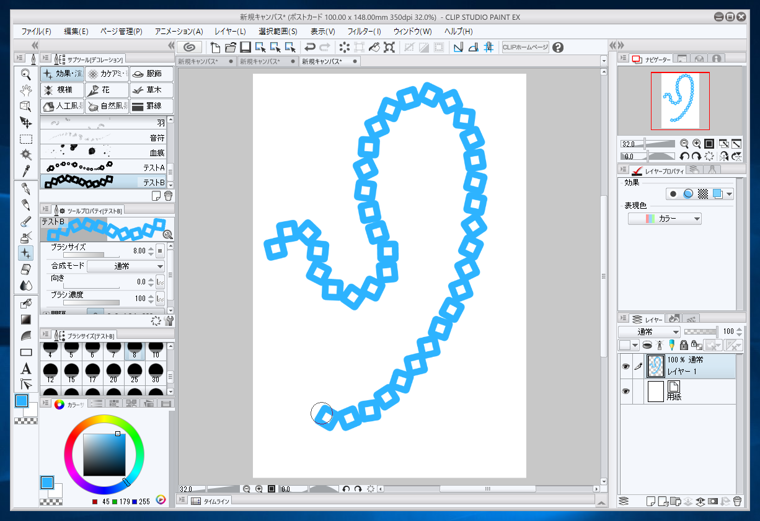Select the Pen tool in toolbox
Screen dimensions: 760x521
click(26, 189)
